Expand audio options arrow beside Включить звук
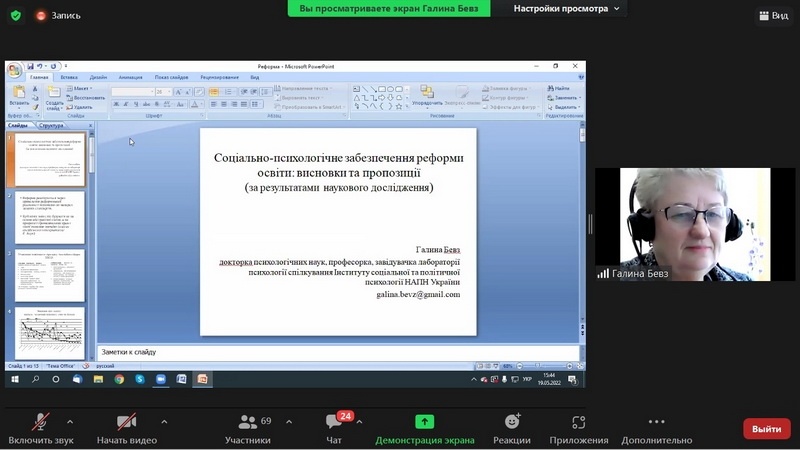 click(x=70, y=422)
